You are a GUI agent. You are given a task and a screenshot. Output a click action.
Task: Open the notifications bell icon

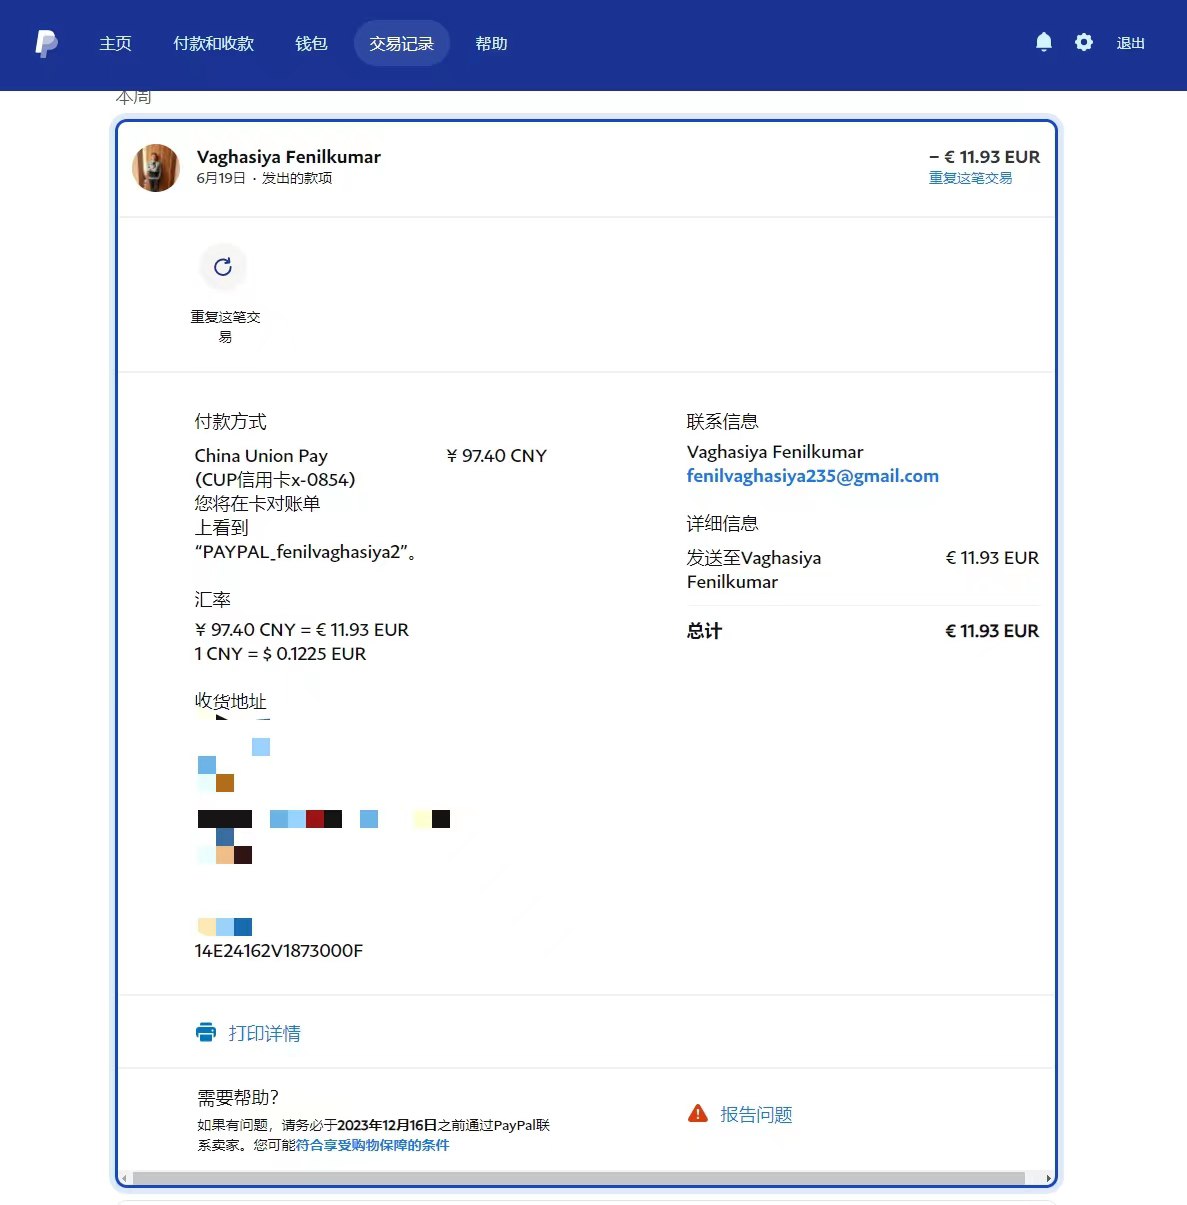coord(1044,42)
